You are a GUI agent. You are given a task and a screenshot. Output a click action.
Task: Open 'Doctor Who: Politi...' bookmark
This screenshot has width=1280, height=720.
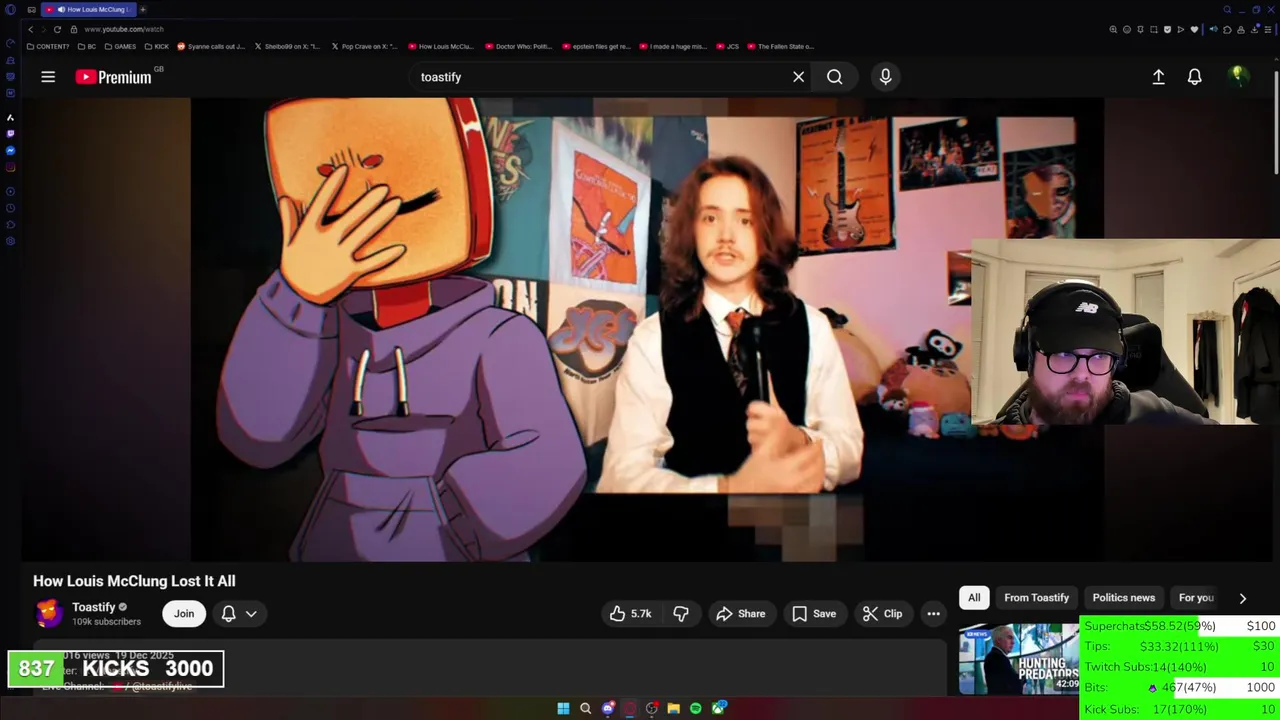point(518,46)
